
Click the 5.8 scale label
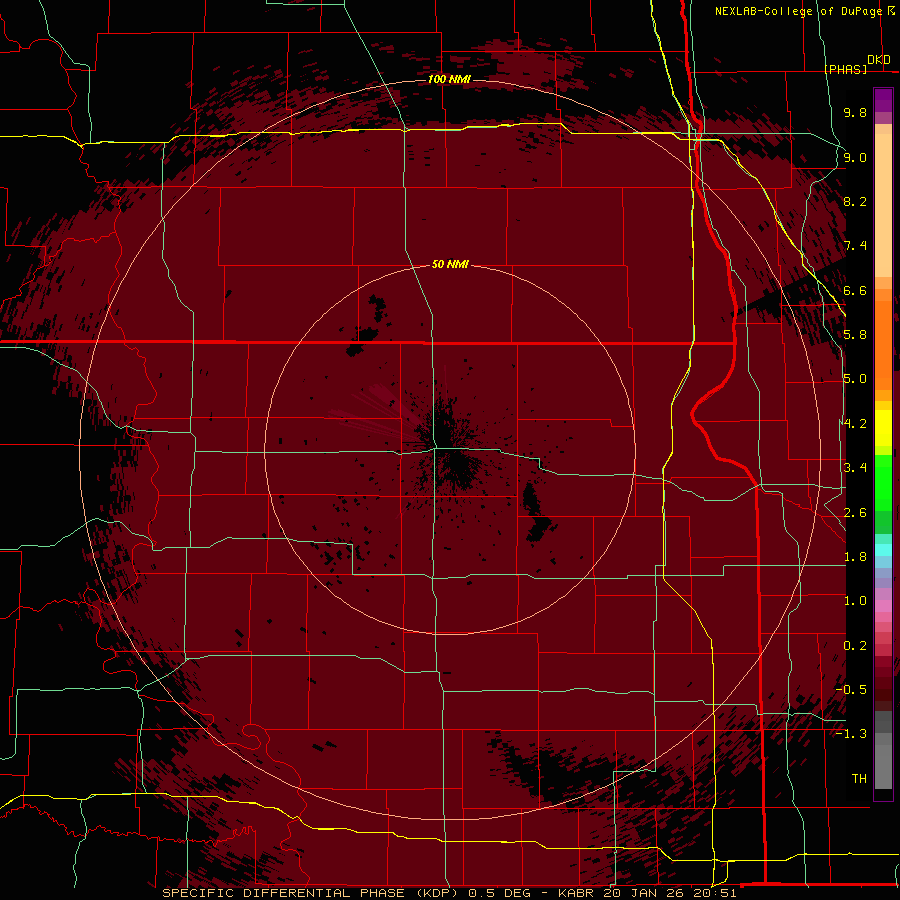tap(855, 335)
